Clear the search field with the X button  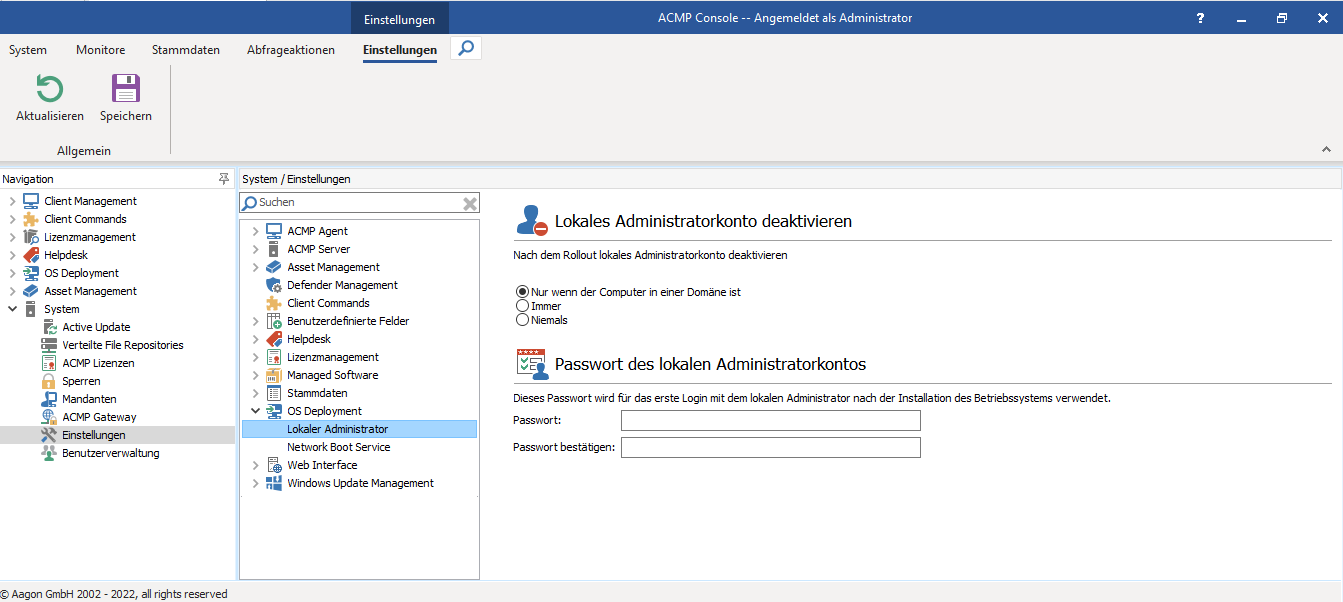pyautogui.click(x=469, y=203)
